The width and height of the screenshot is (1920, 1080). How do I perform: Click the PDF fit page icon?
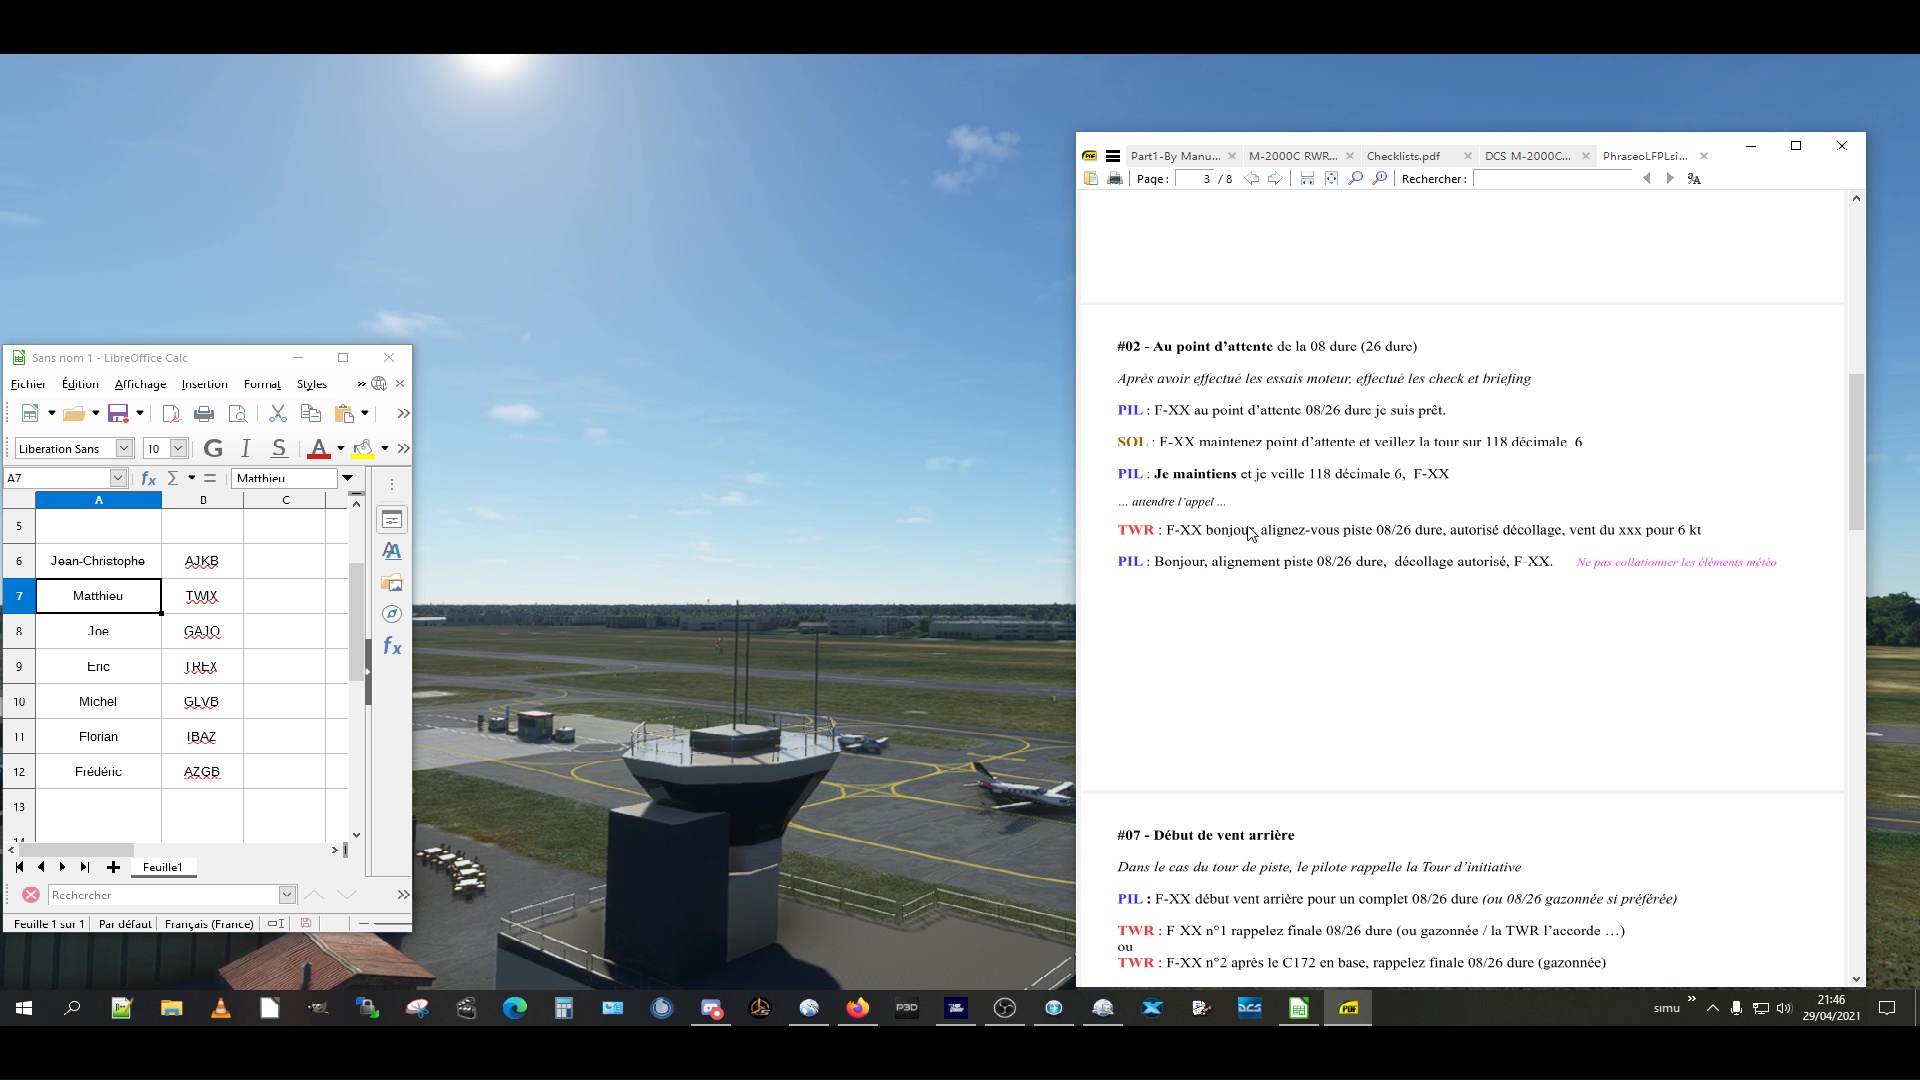click(x=1331, y=179)
